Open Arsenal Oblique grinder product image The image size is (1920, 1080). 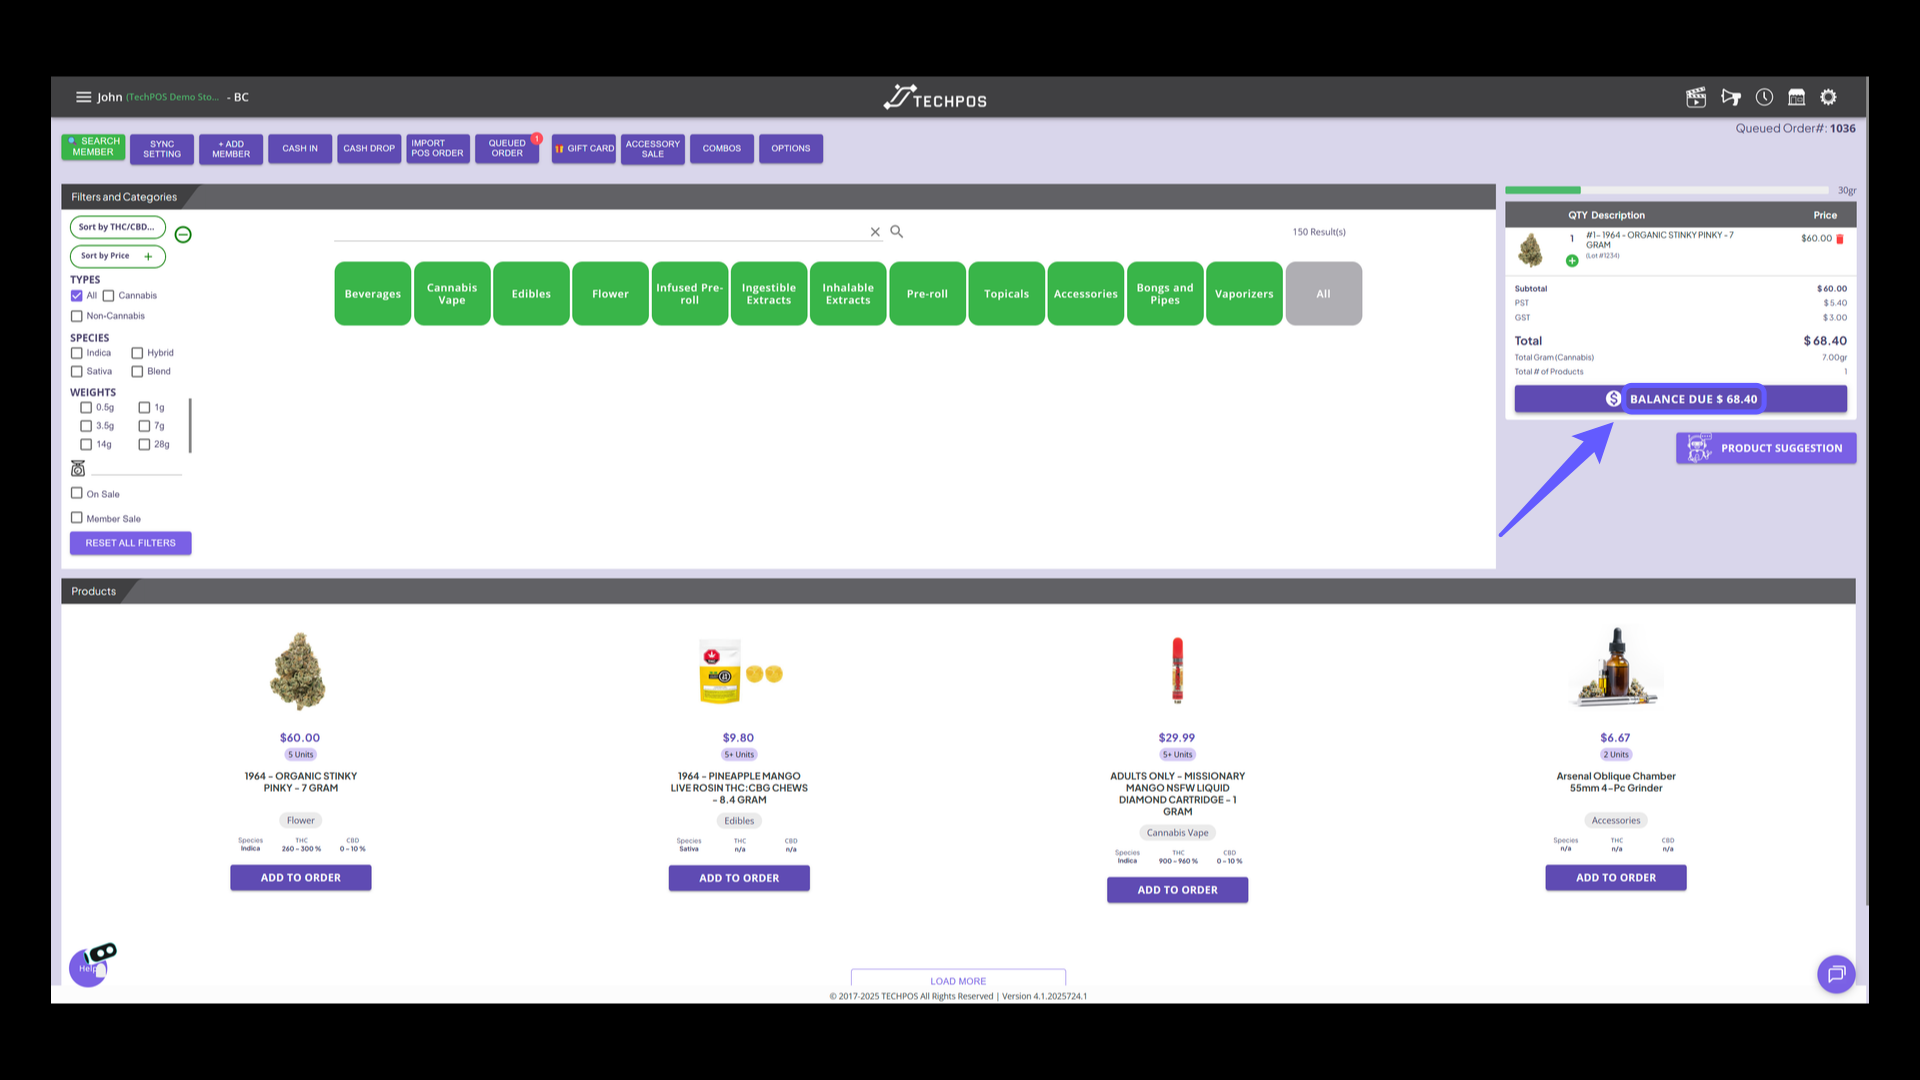(x=1616, y=668)
